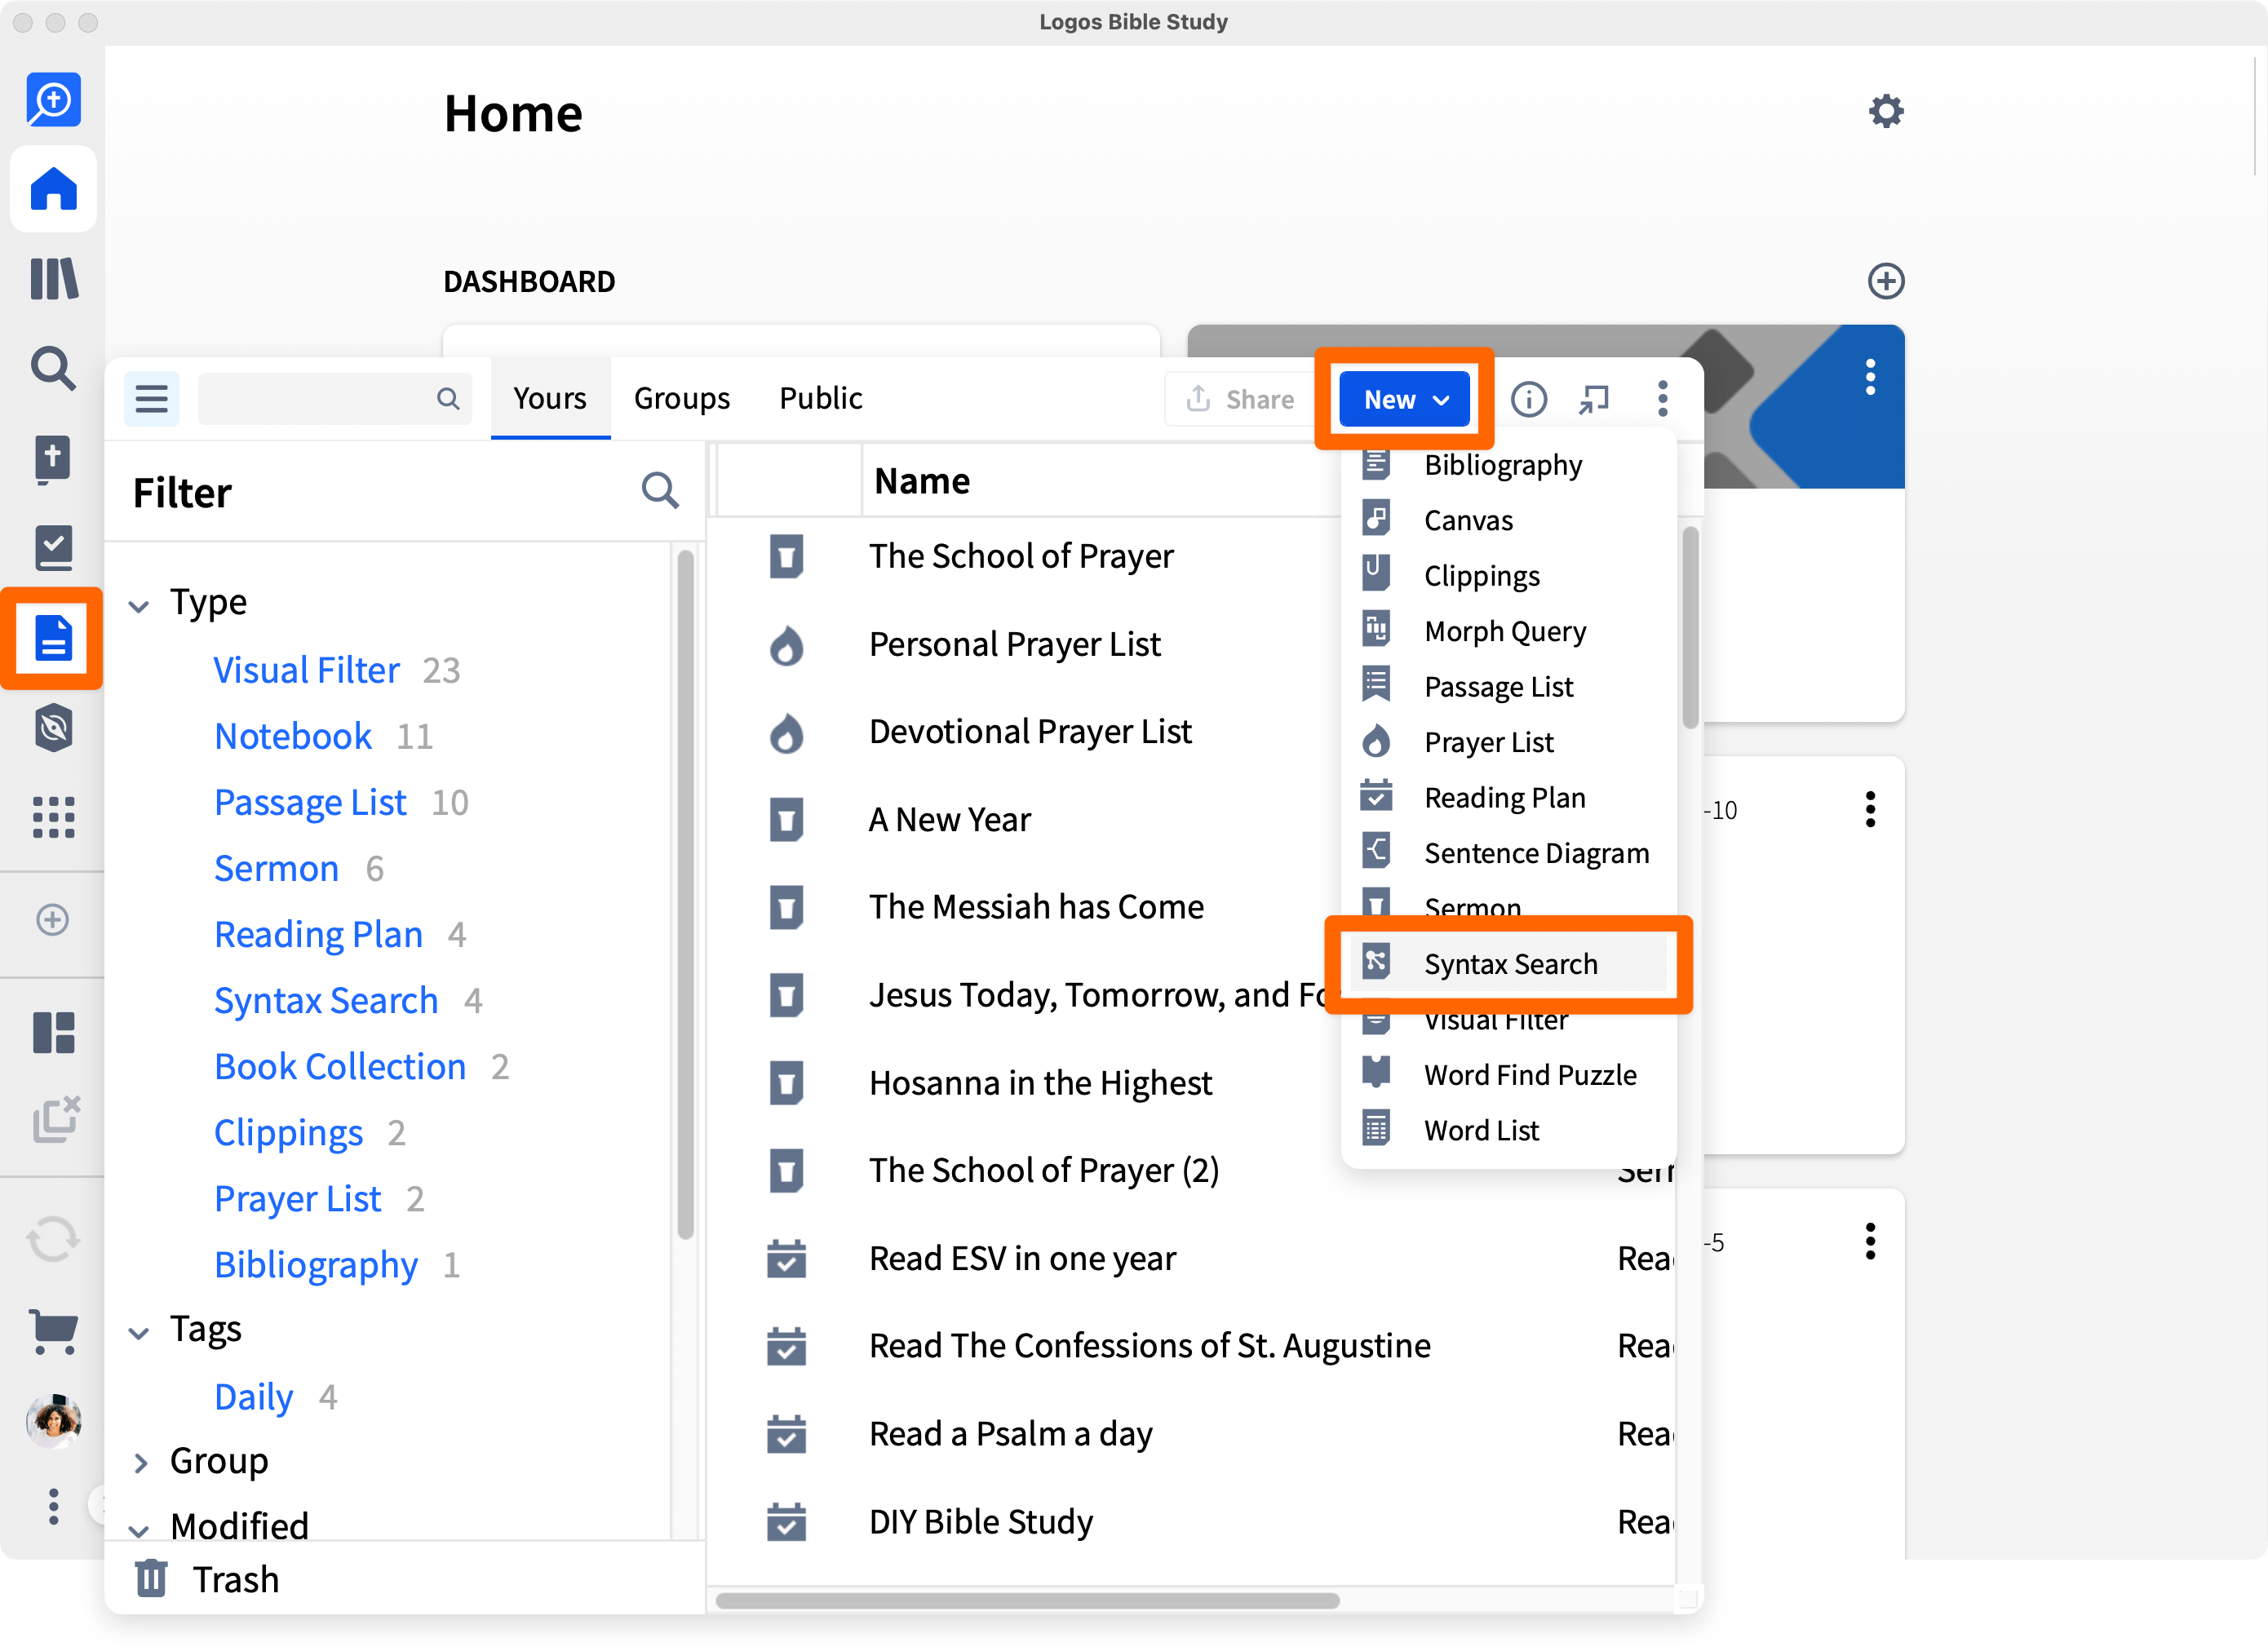Image resolution: width=2268 pixels, height=1651 pixels.
Task: Choose Word Find Puzzle from New menu
Action: click(x=1509, y=1075)
